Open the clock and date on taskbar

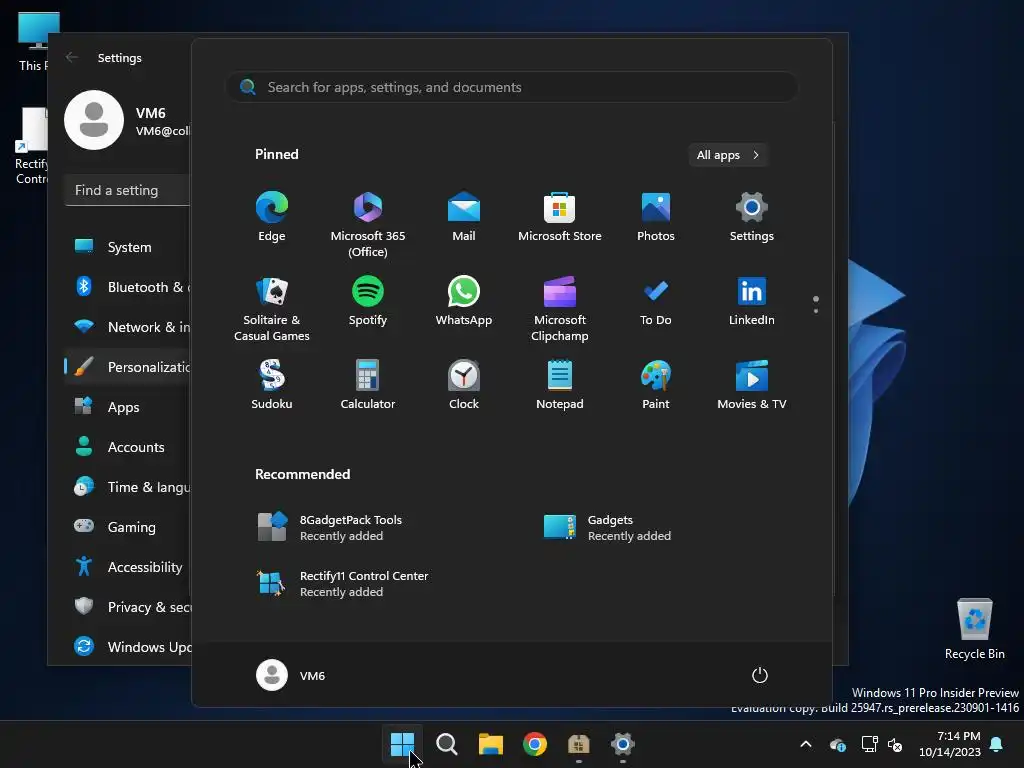[x=950, y=744]
